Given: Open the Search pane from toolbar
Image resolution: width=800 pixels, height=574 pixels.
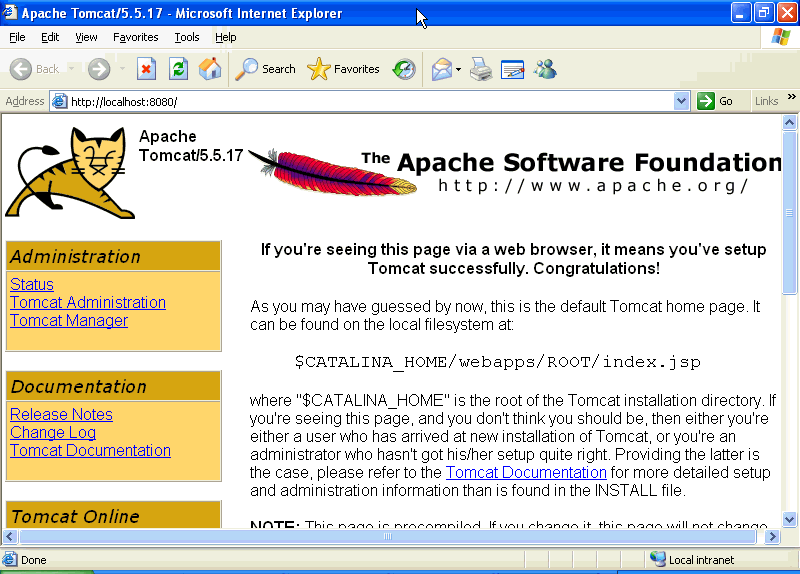Looking at the screenshot, I should 266,69.
